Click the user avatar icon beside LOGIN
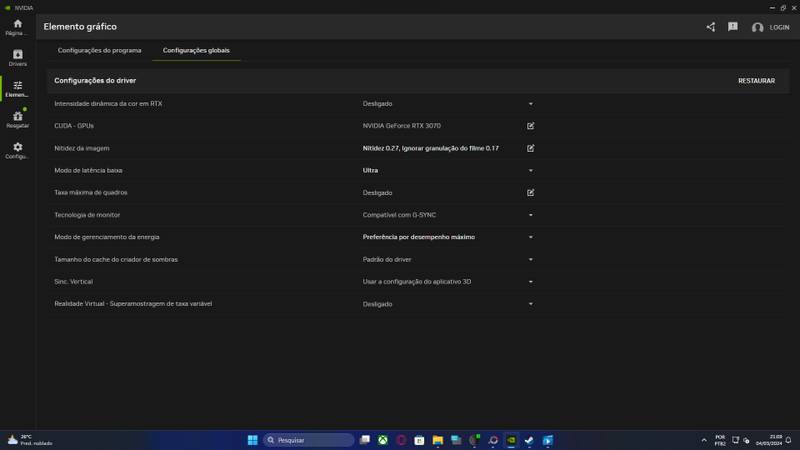The image size is (800, 450). [x=757, y=28]
